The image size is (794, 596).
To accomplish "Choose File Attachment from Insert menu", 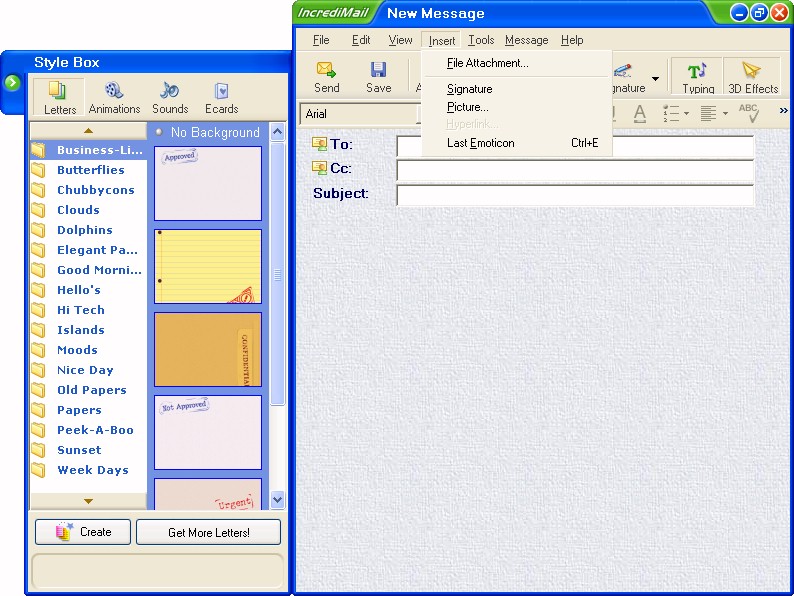I will (x=487, y=63).
